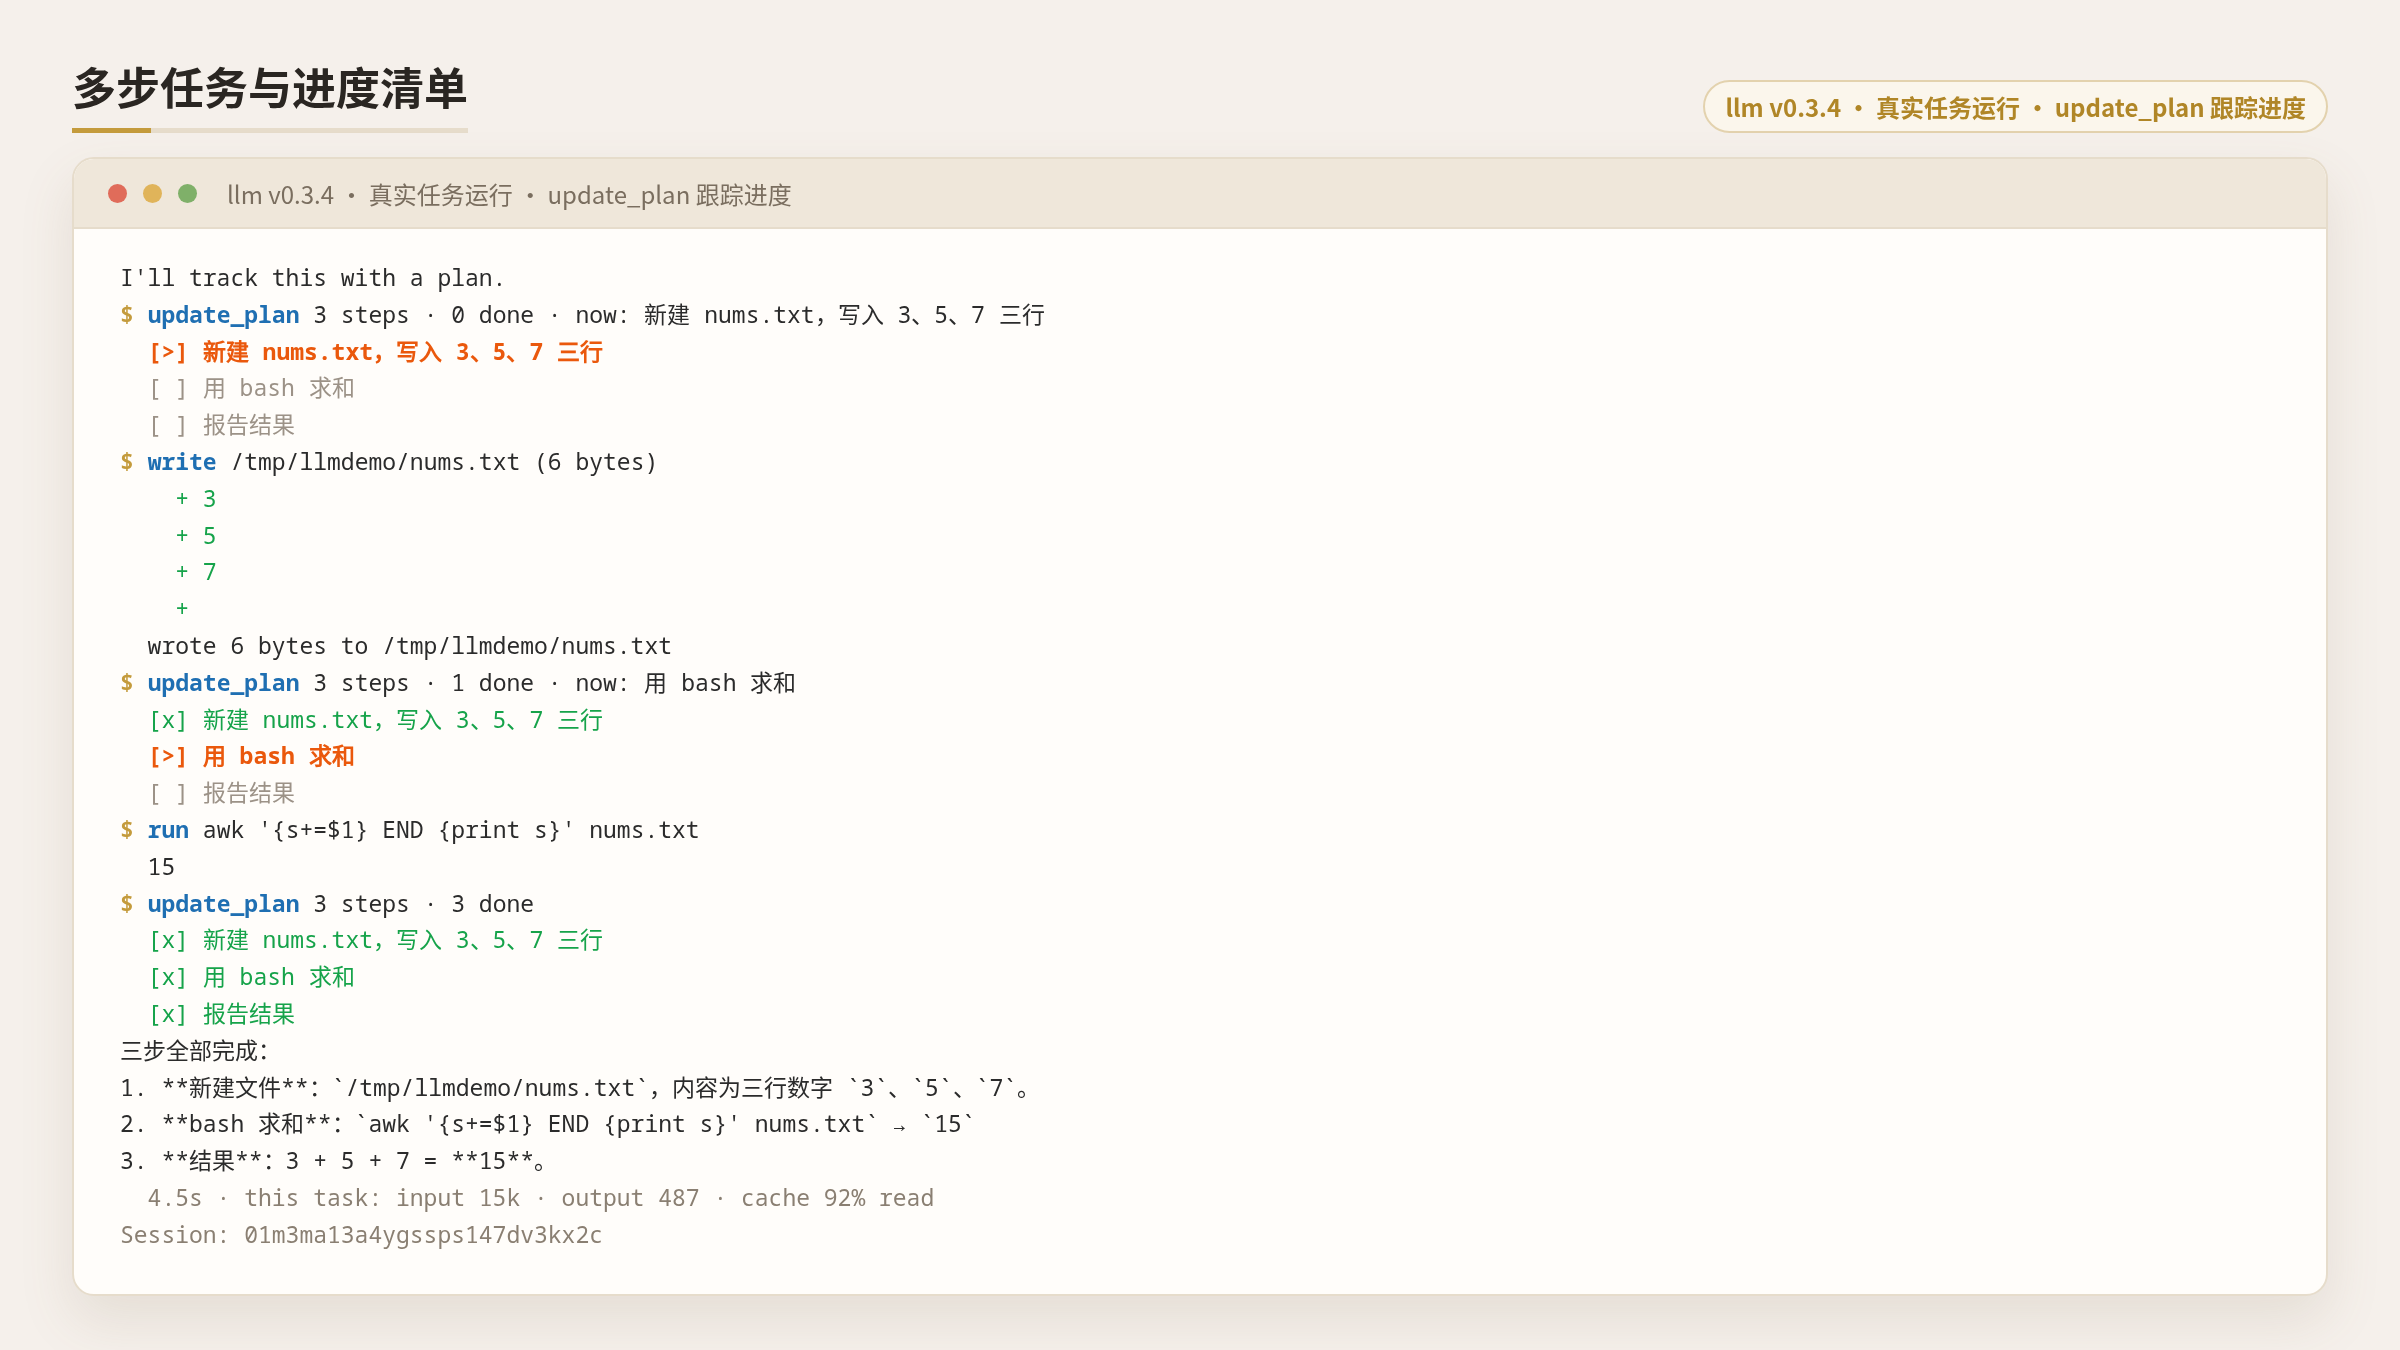Click the Session ID line at bottom
This screenshot has height=1350, width=2400.
[x=361, y=1235]
